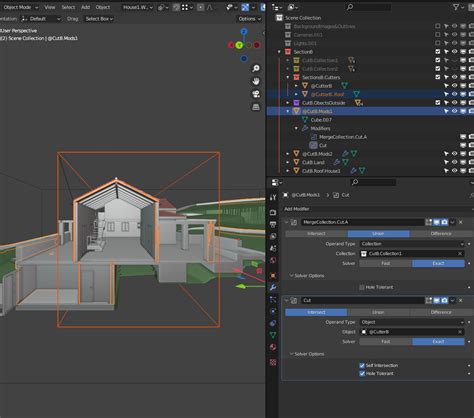Check the Lights.001 collection enable checkbox
The image size is (474, 418).
click(438, 43)
